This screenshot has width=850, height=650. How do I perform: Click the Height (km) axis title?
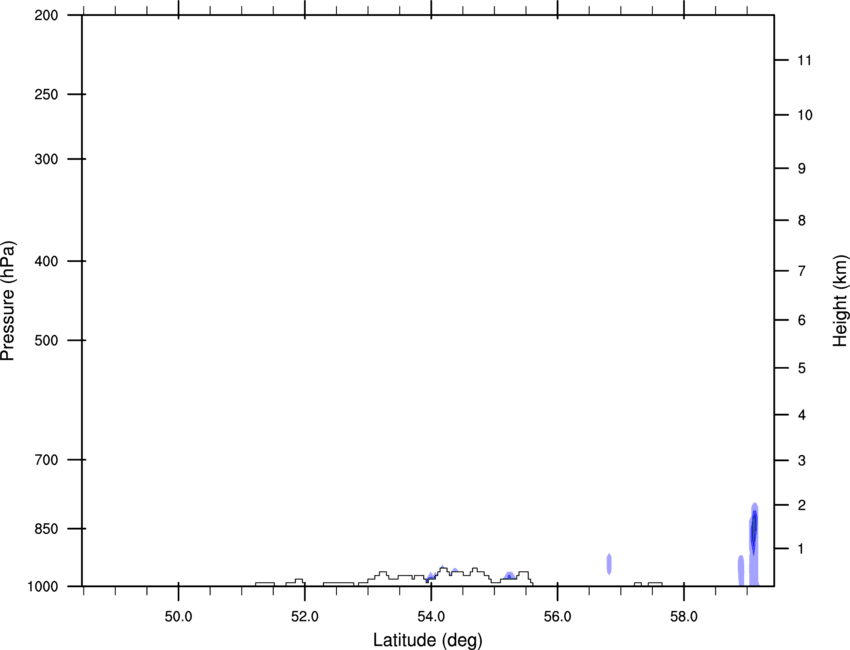tap(840, 301)
